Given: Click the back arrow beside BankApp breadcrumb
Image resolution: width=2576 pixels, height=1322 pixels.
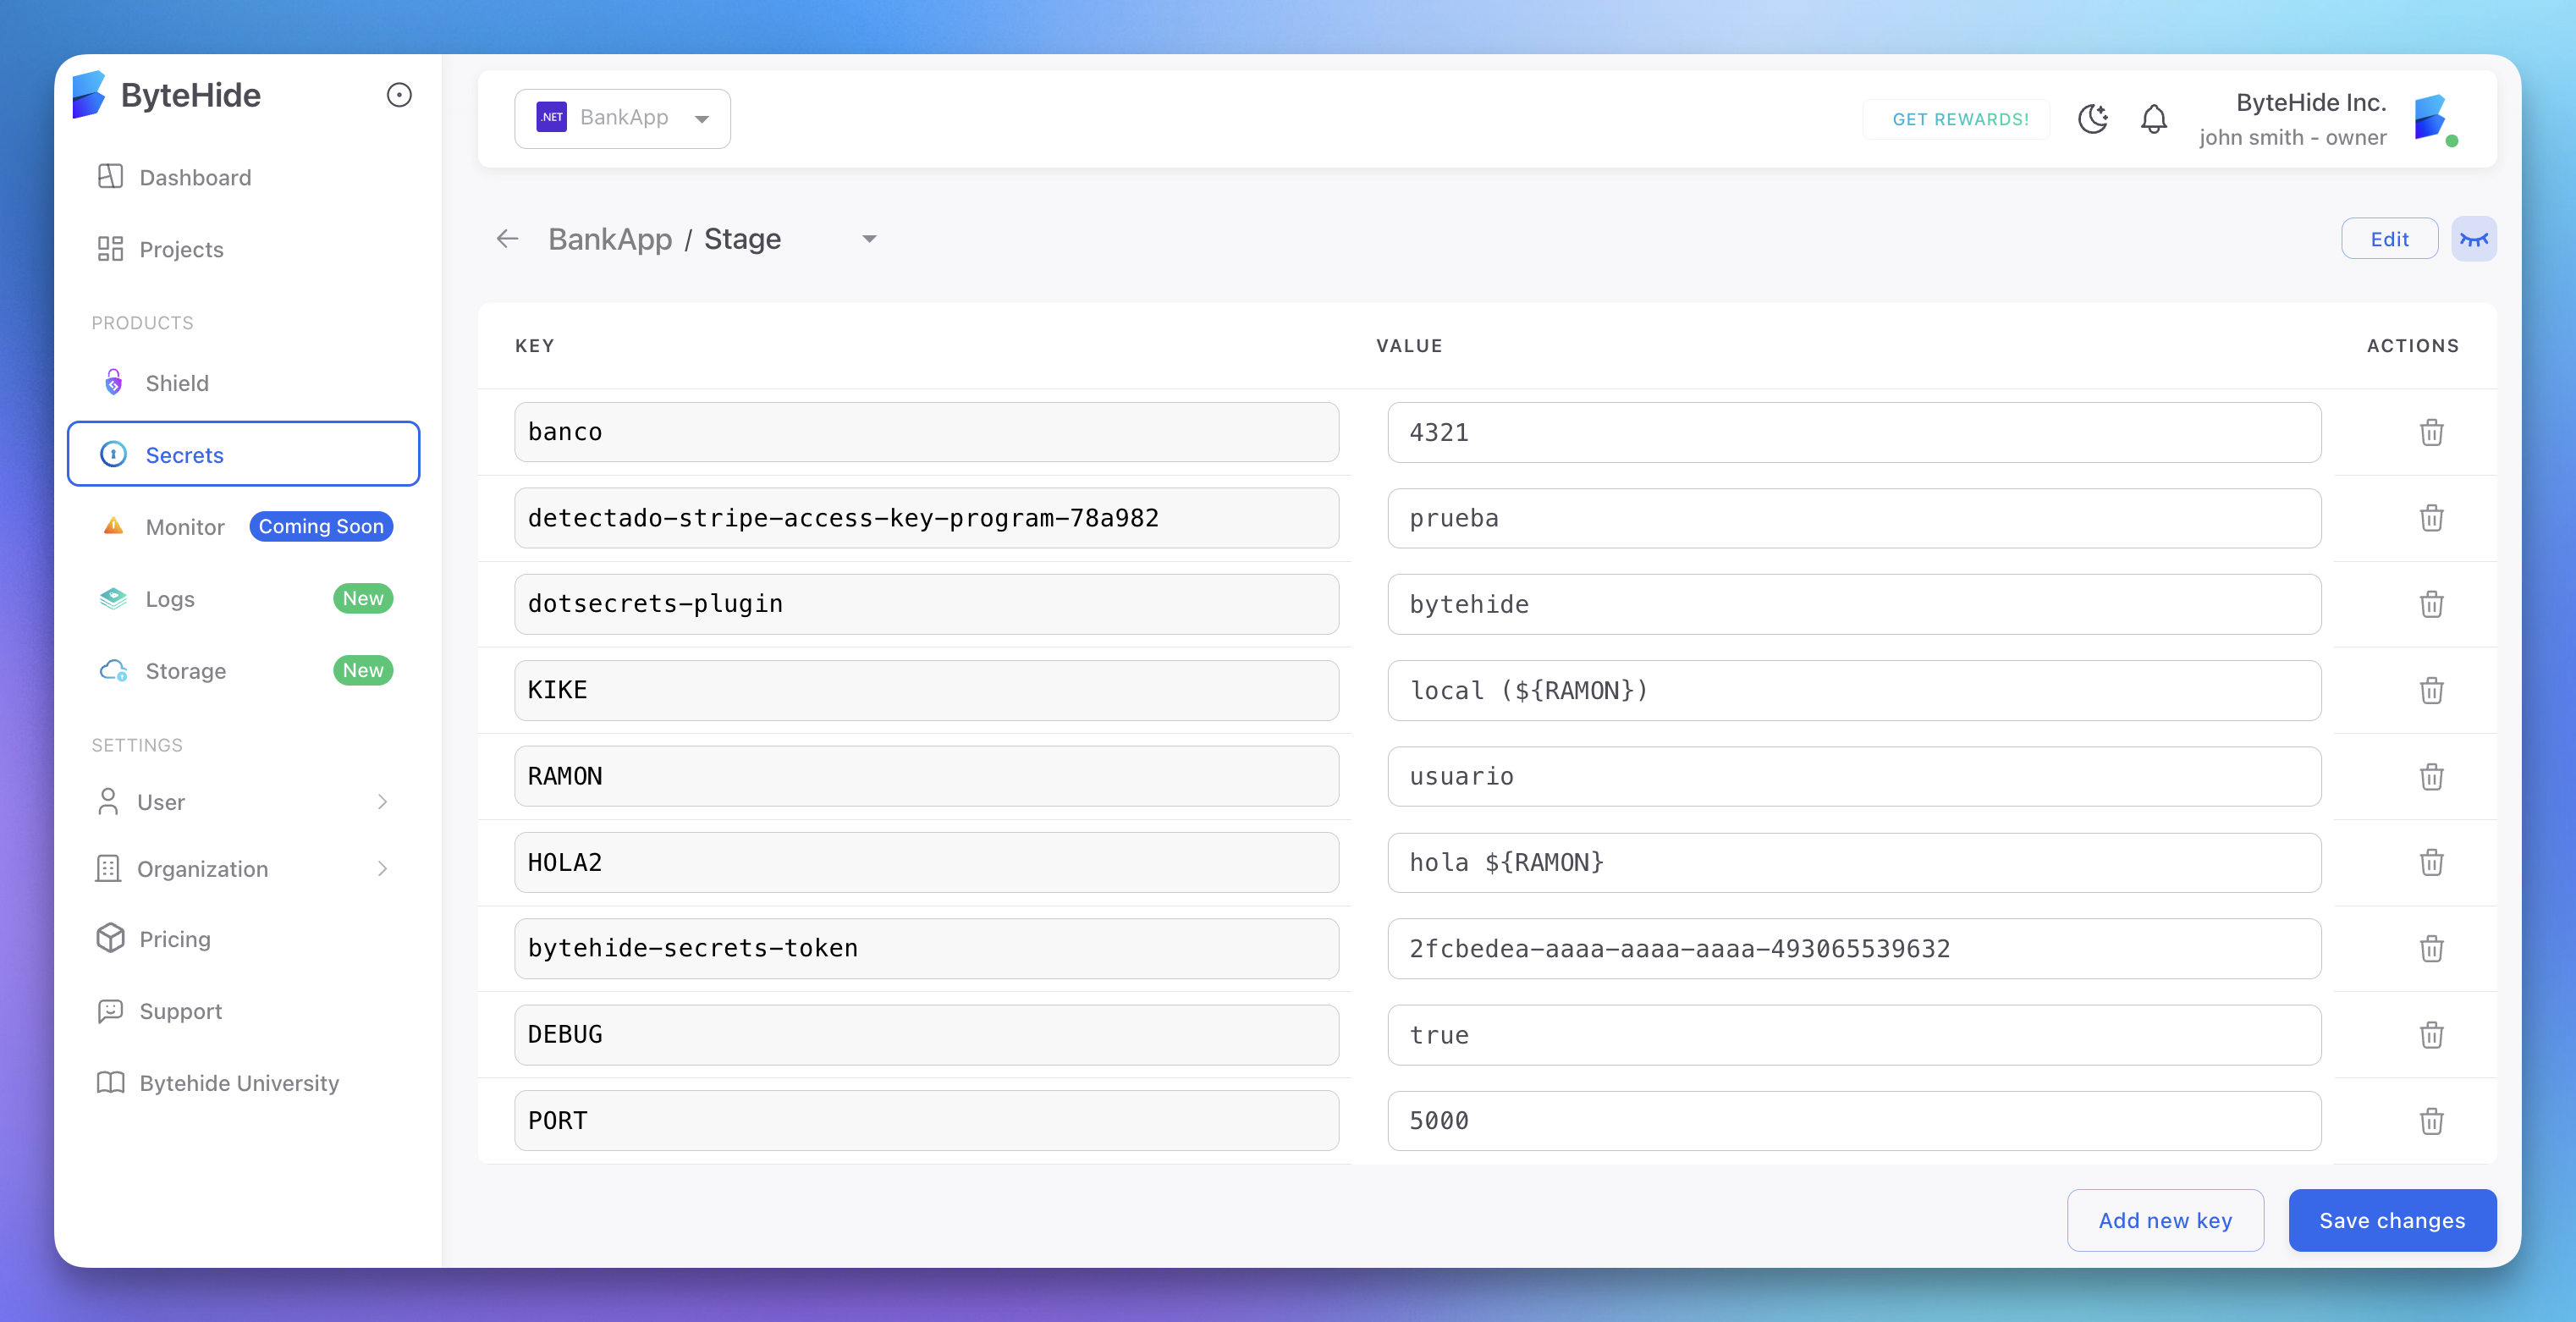Looking at the screenshot, I should click(x=508, y=239).
